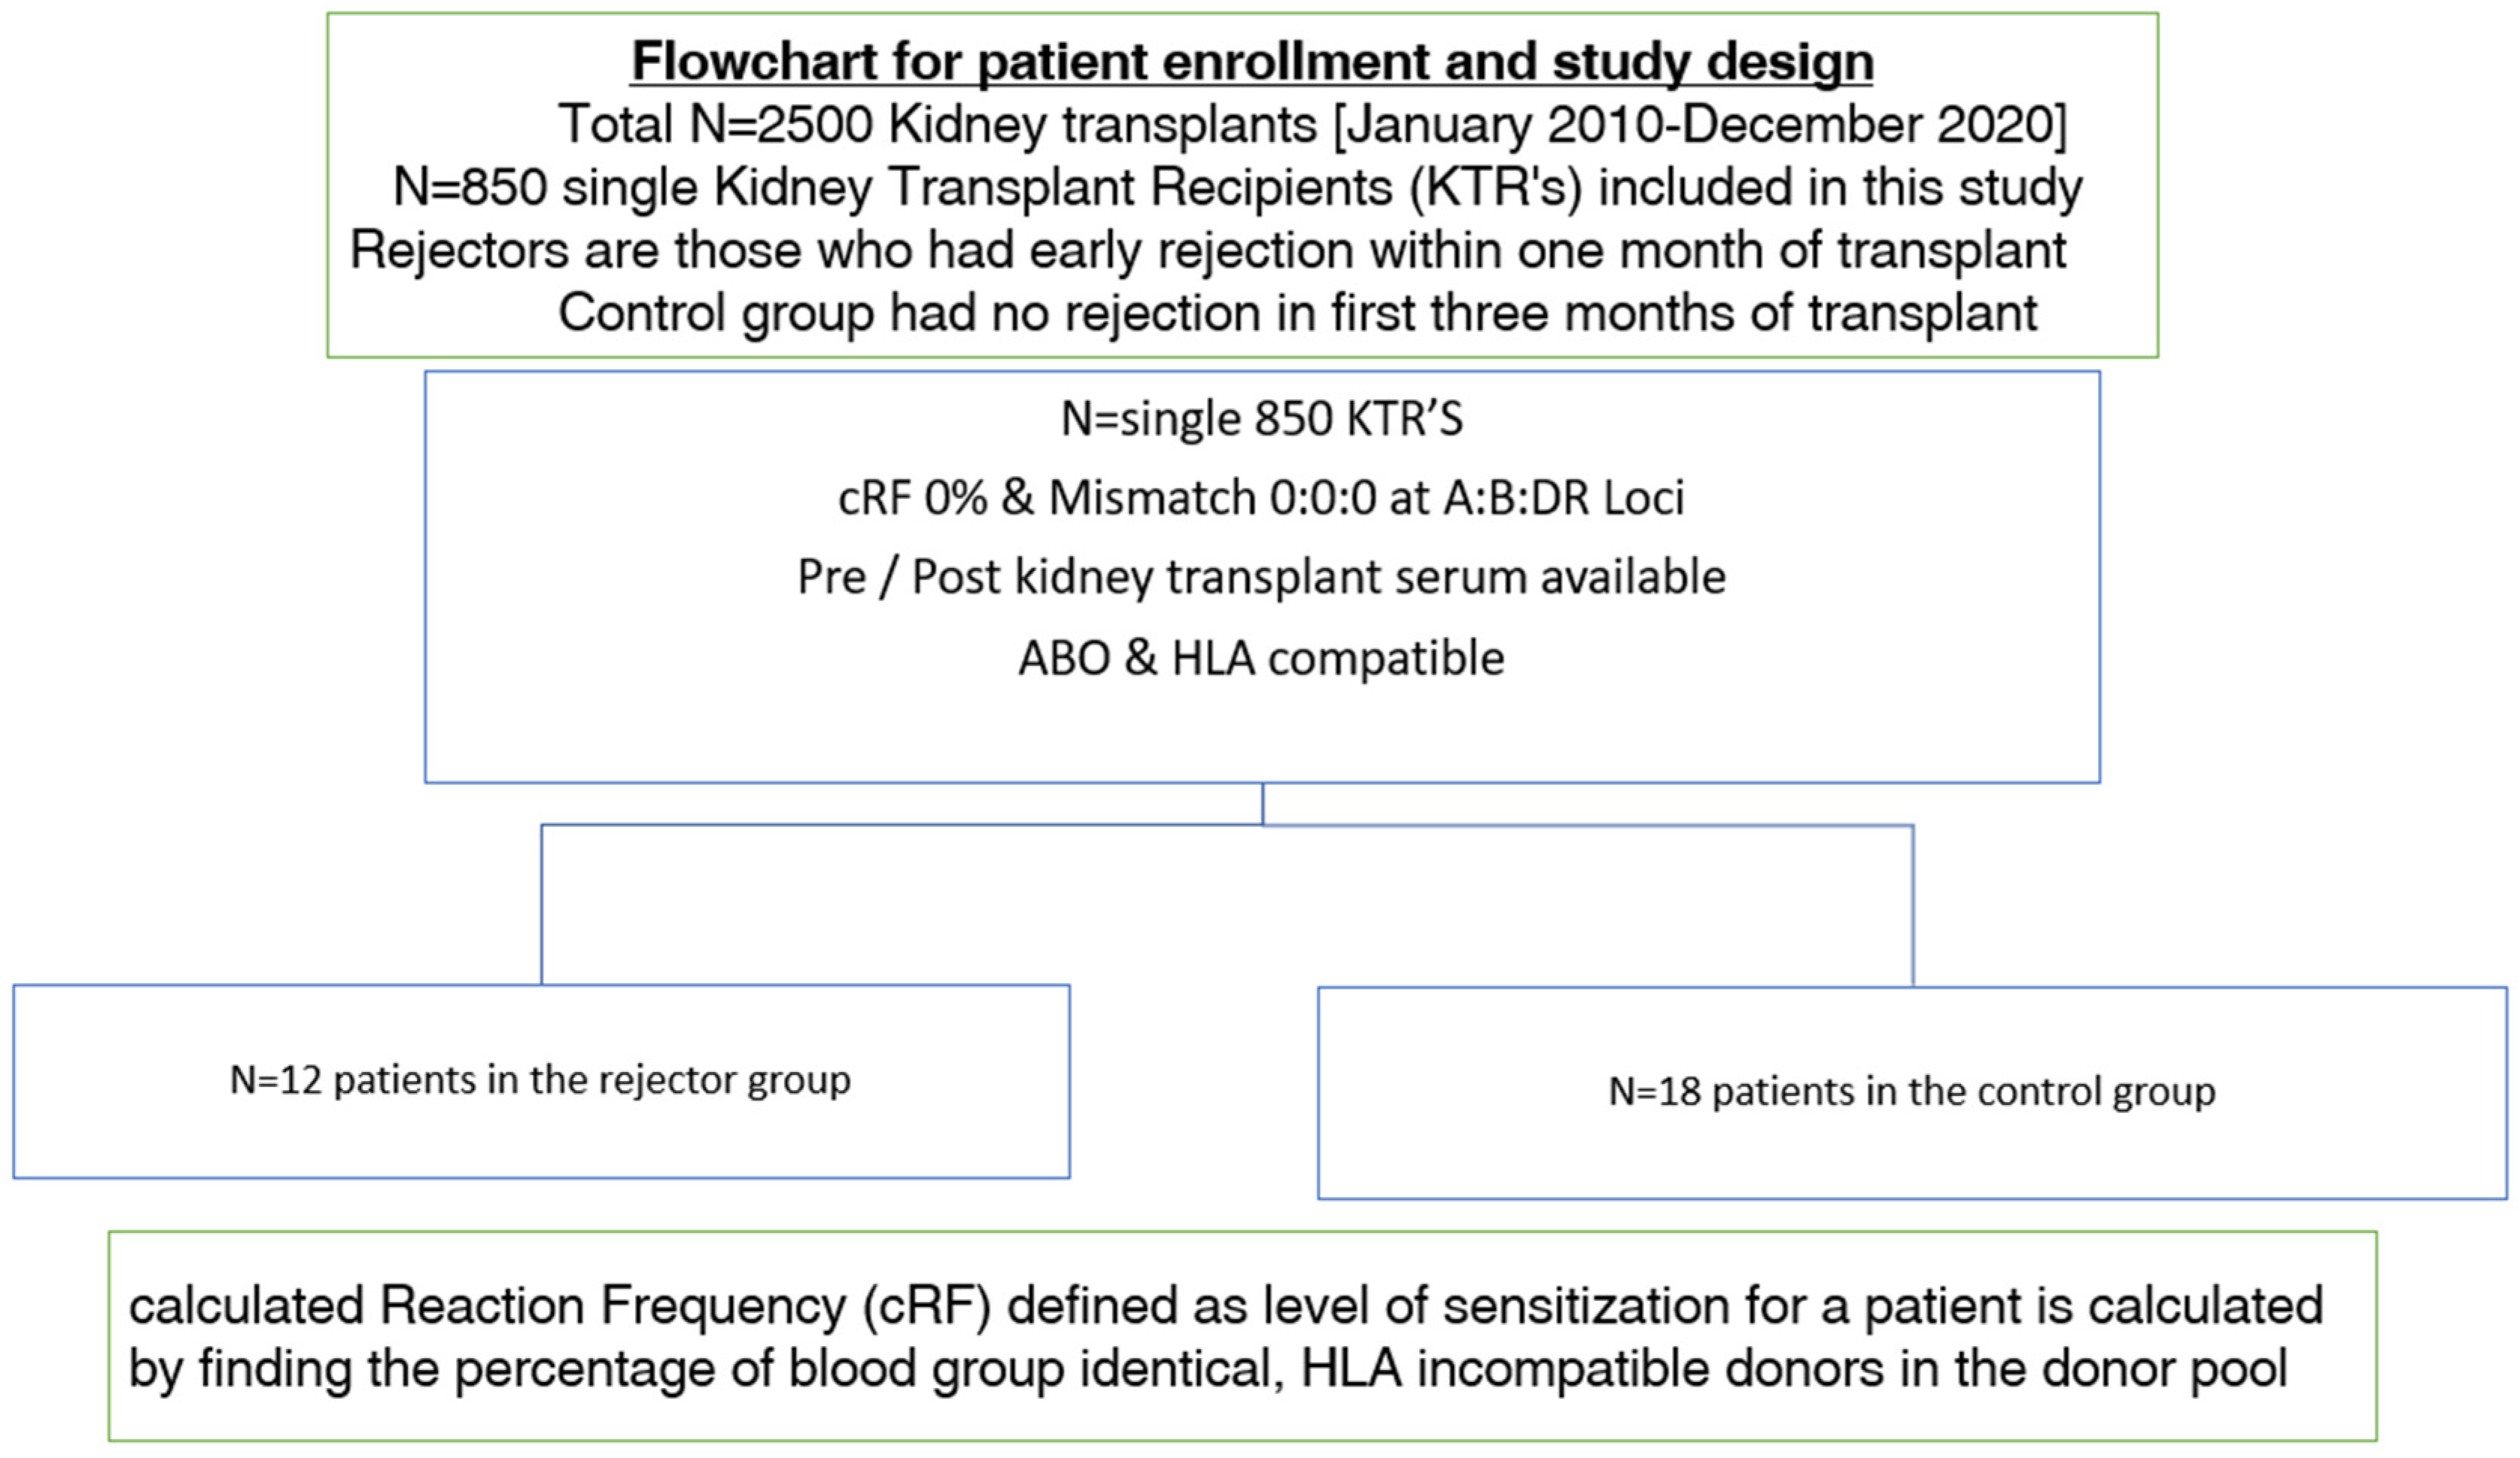The image size is (2520, 1458).
Task: Click the control group box with N=18
Action: pyautogui.click(x=1912, y=1092)
